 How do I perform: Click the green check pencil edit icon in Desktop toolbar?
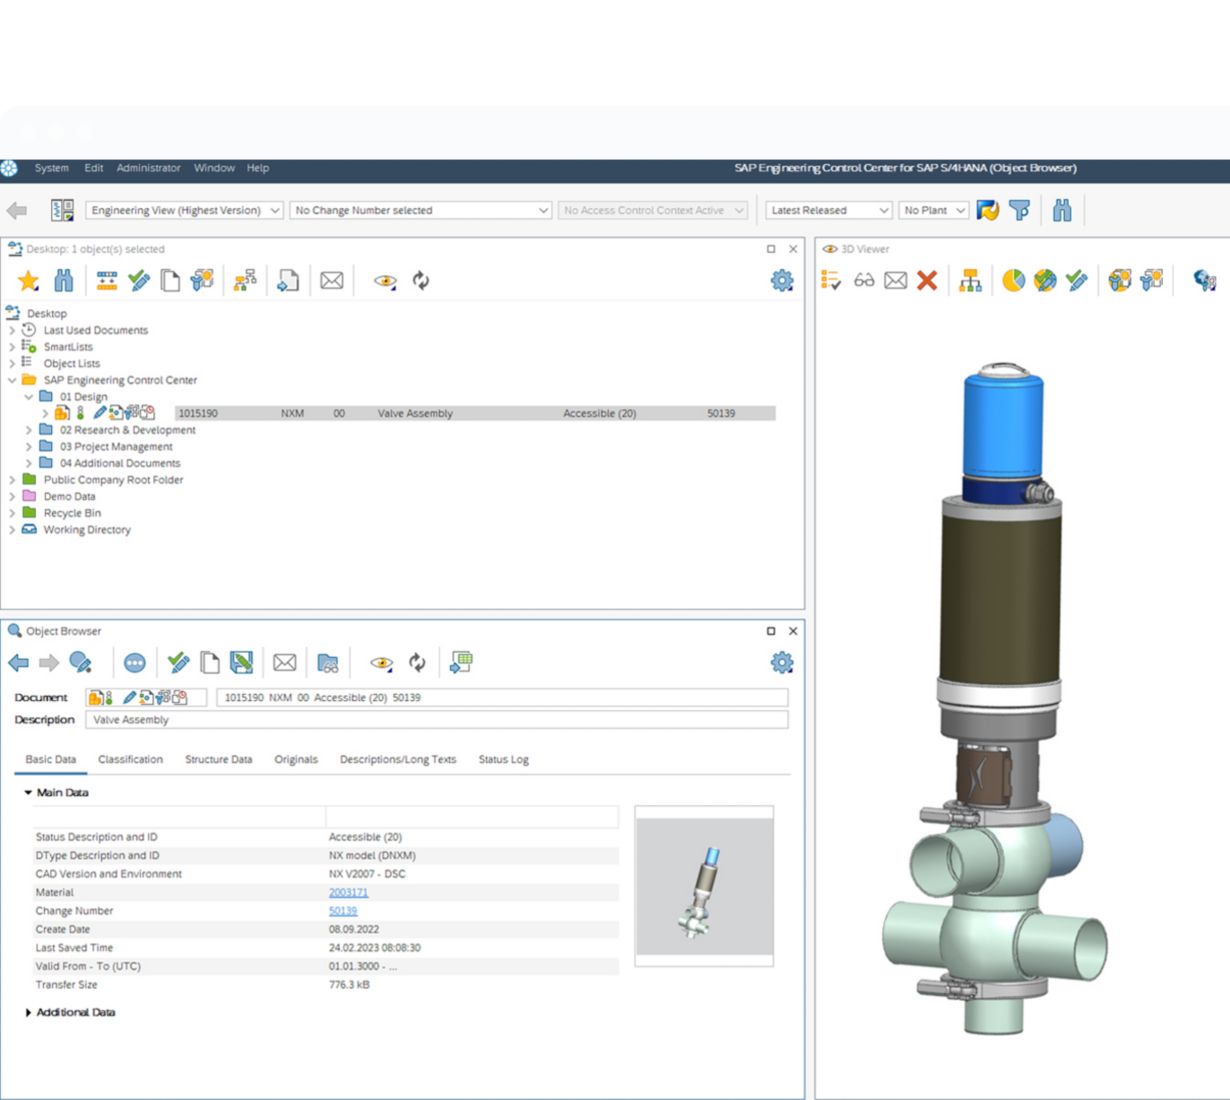[139, 281]
